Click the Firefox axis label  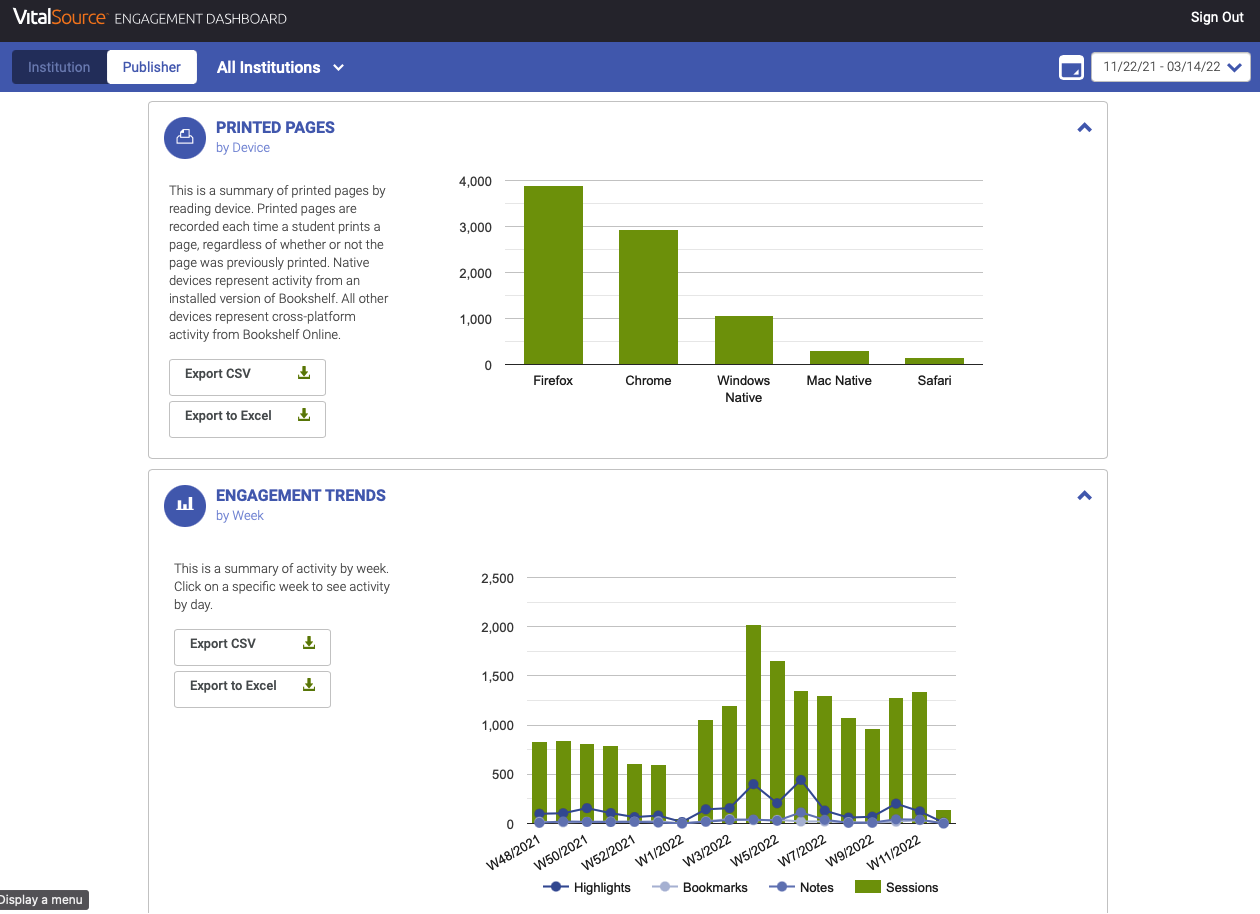553,380
